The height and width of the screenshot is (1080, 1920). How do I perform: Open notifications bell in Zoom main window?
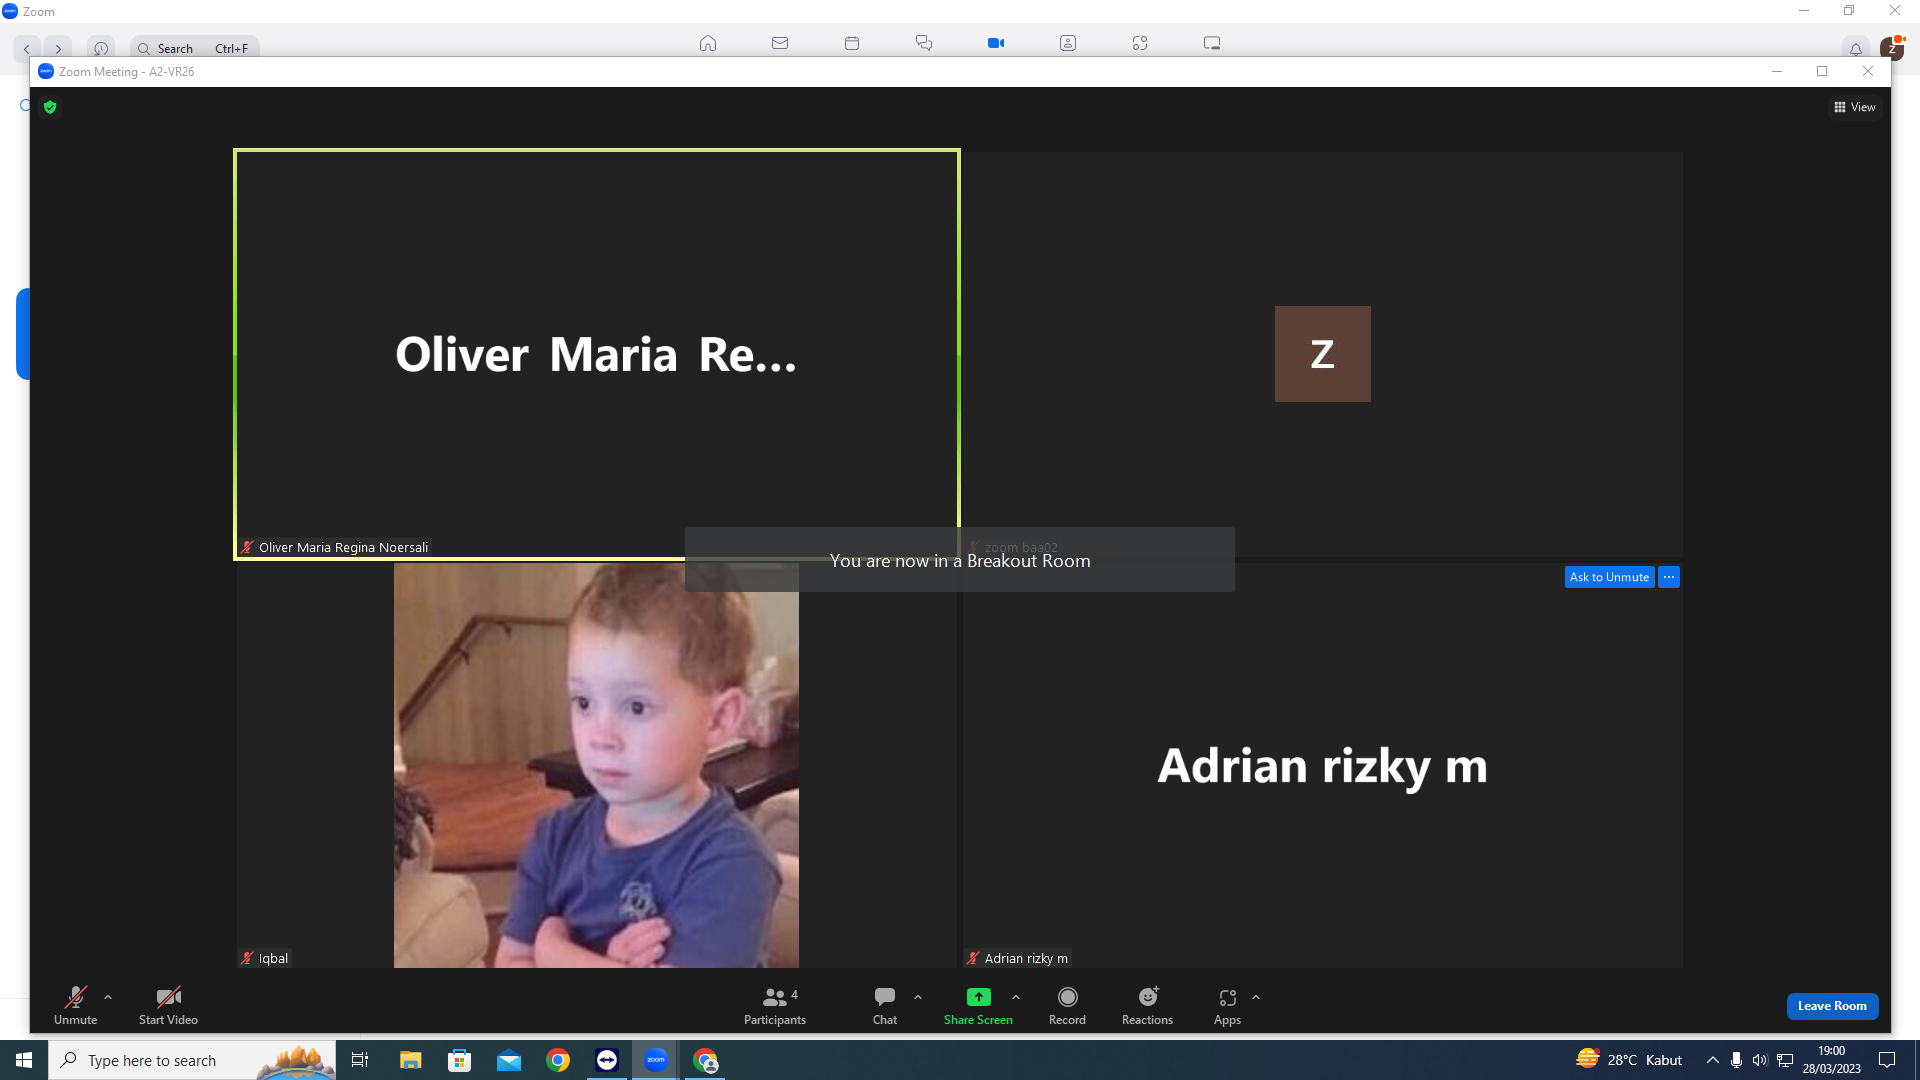point(1856,48)
